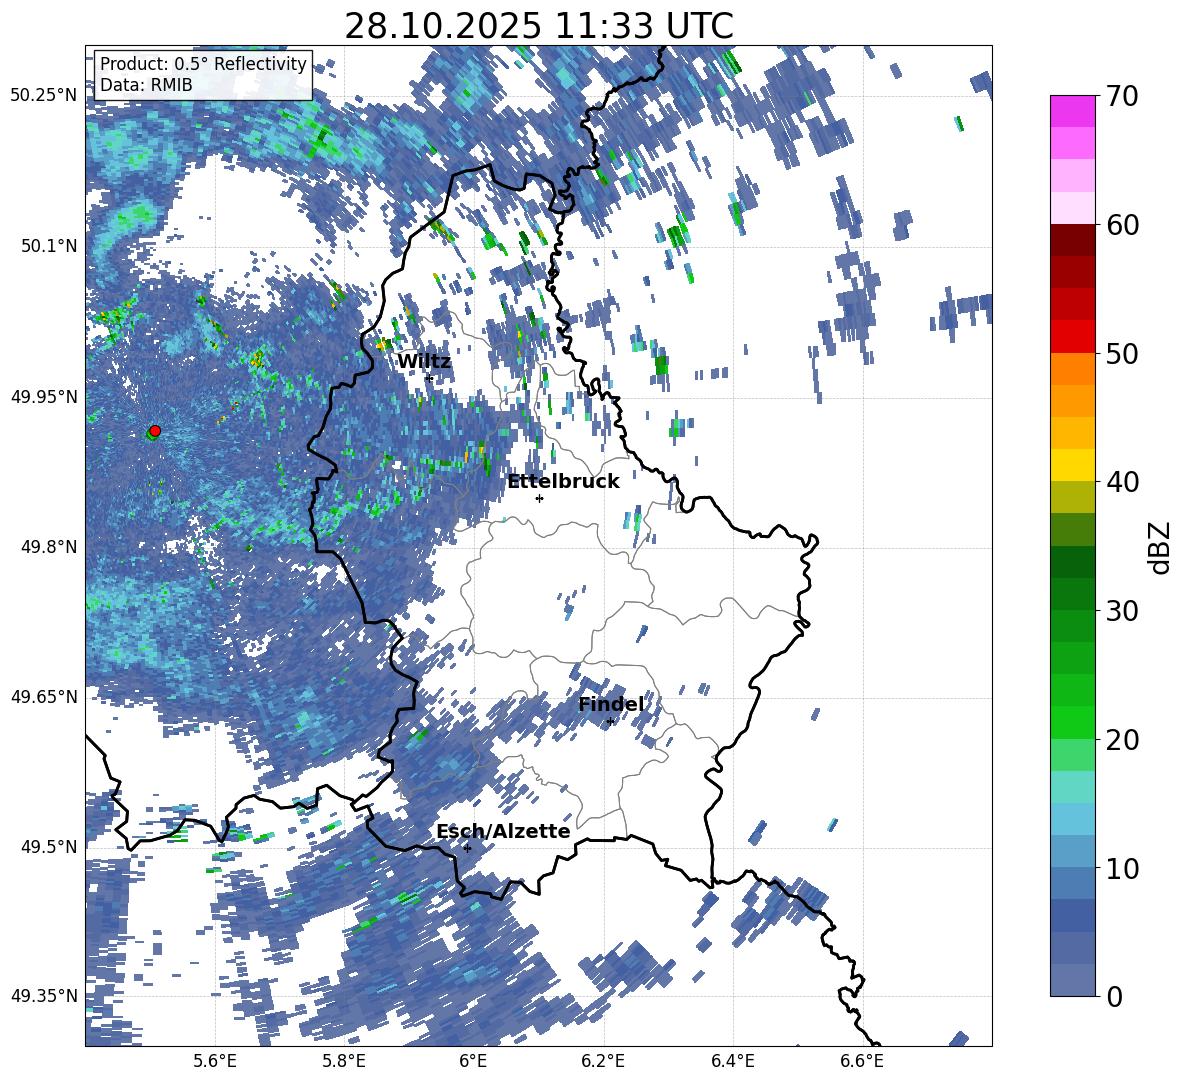Click the magenta 70 dBZ colorbar segment
The image size is (1184, 1081).
(x=1072, y=111)
